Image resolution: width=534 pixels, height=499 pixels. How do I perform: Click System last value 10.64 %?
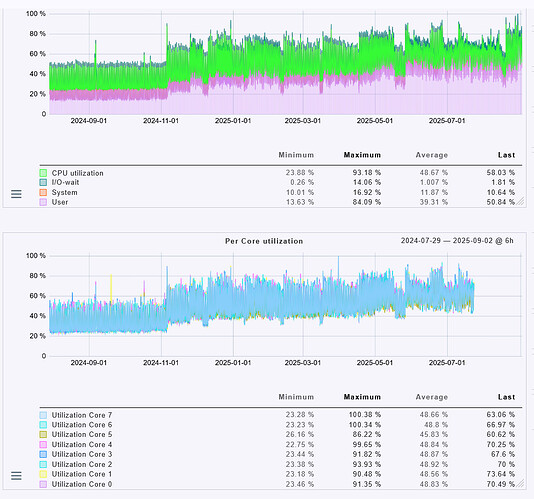(501, 192)
